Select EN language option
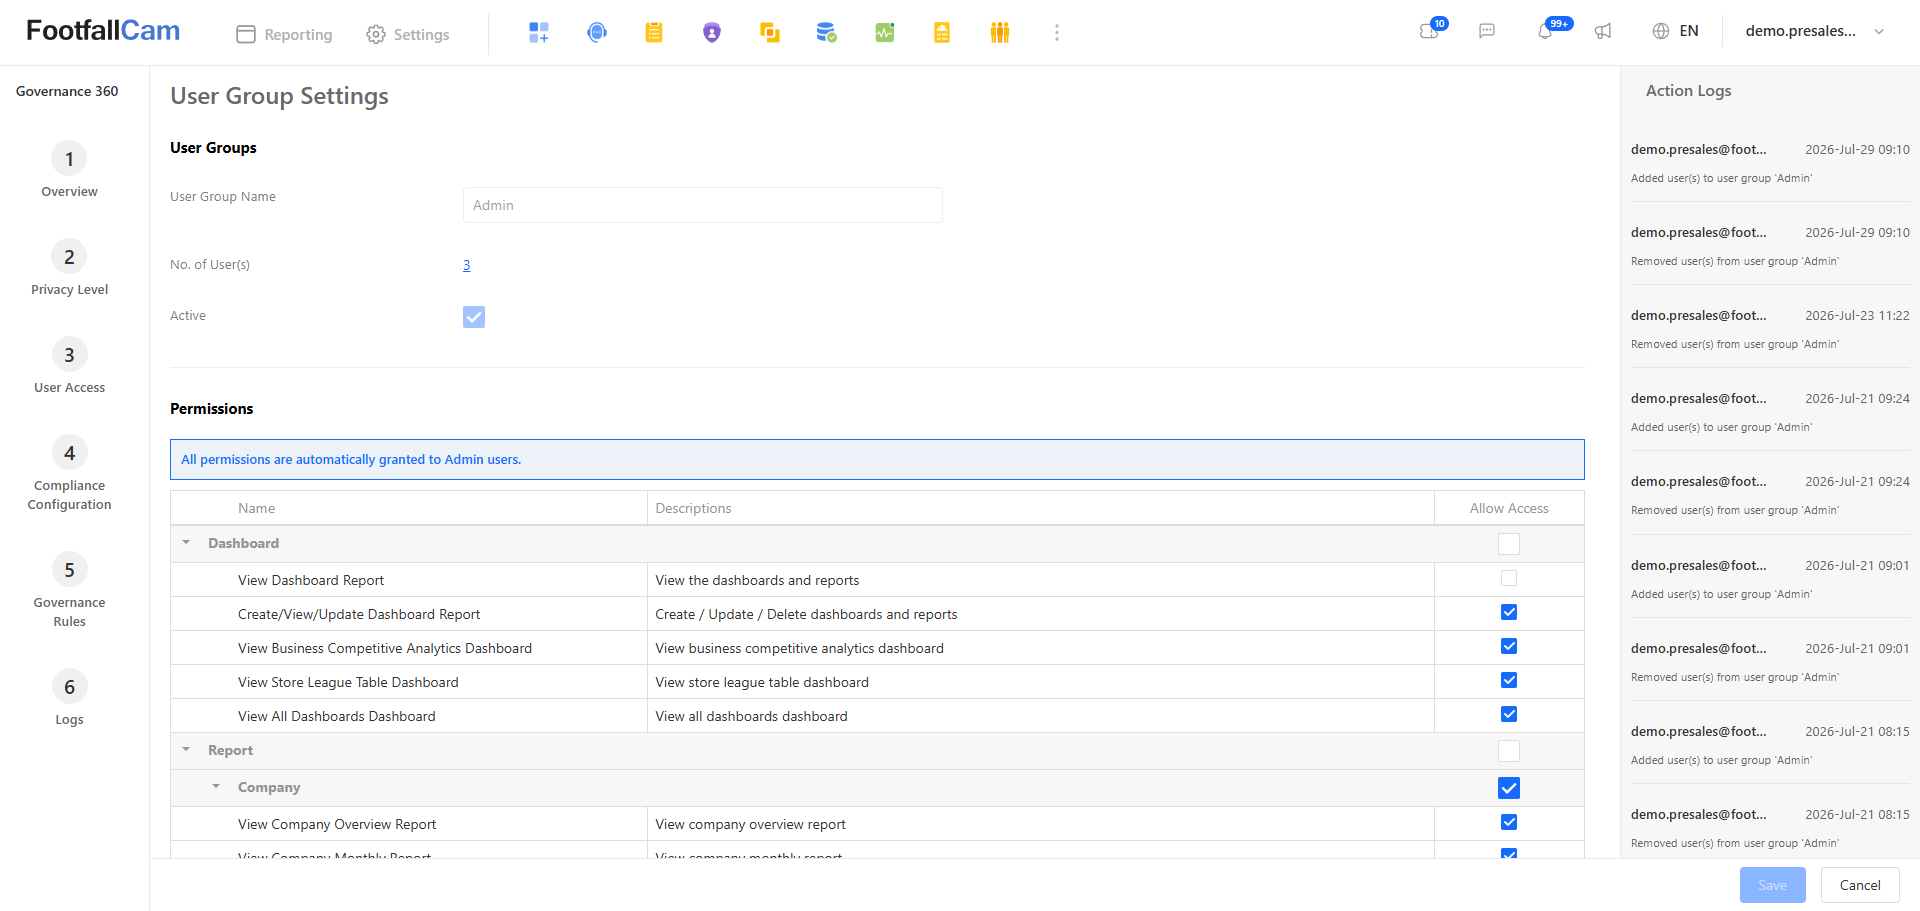The width and height of the screenshot is (1920, 911). [1689, 31]
